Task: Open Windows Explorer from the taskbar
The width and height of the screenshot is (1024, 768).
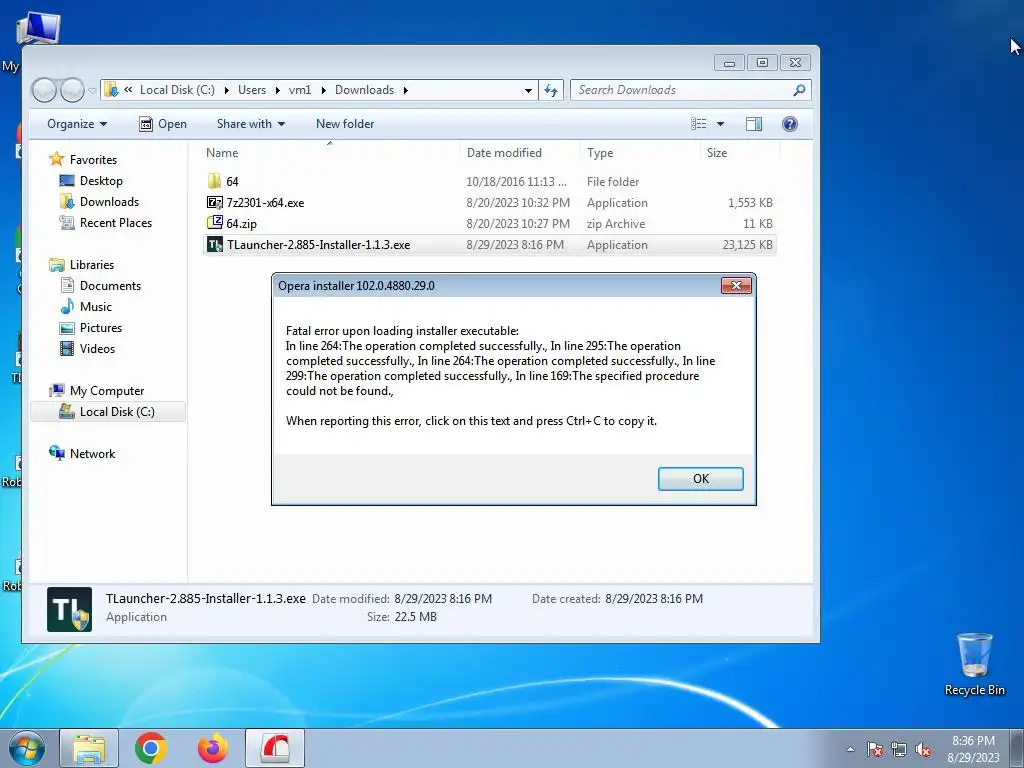Action: [89, 748]
